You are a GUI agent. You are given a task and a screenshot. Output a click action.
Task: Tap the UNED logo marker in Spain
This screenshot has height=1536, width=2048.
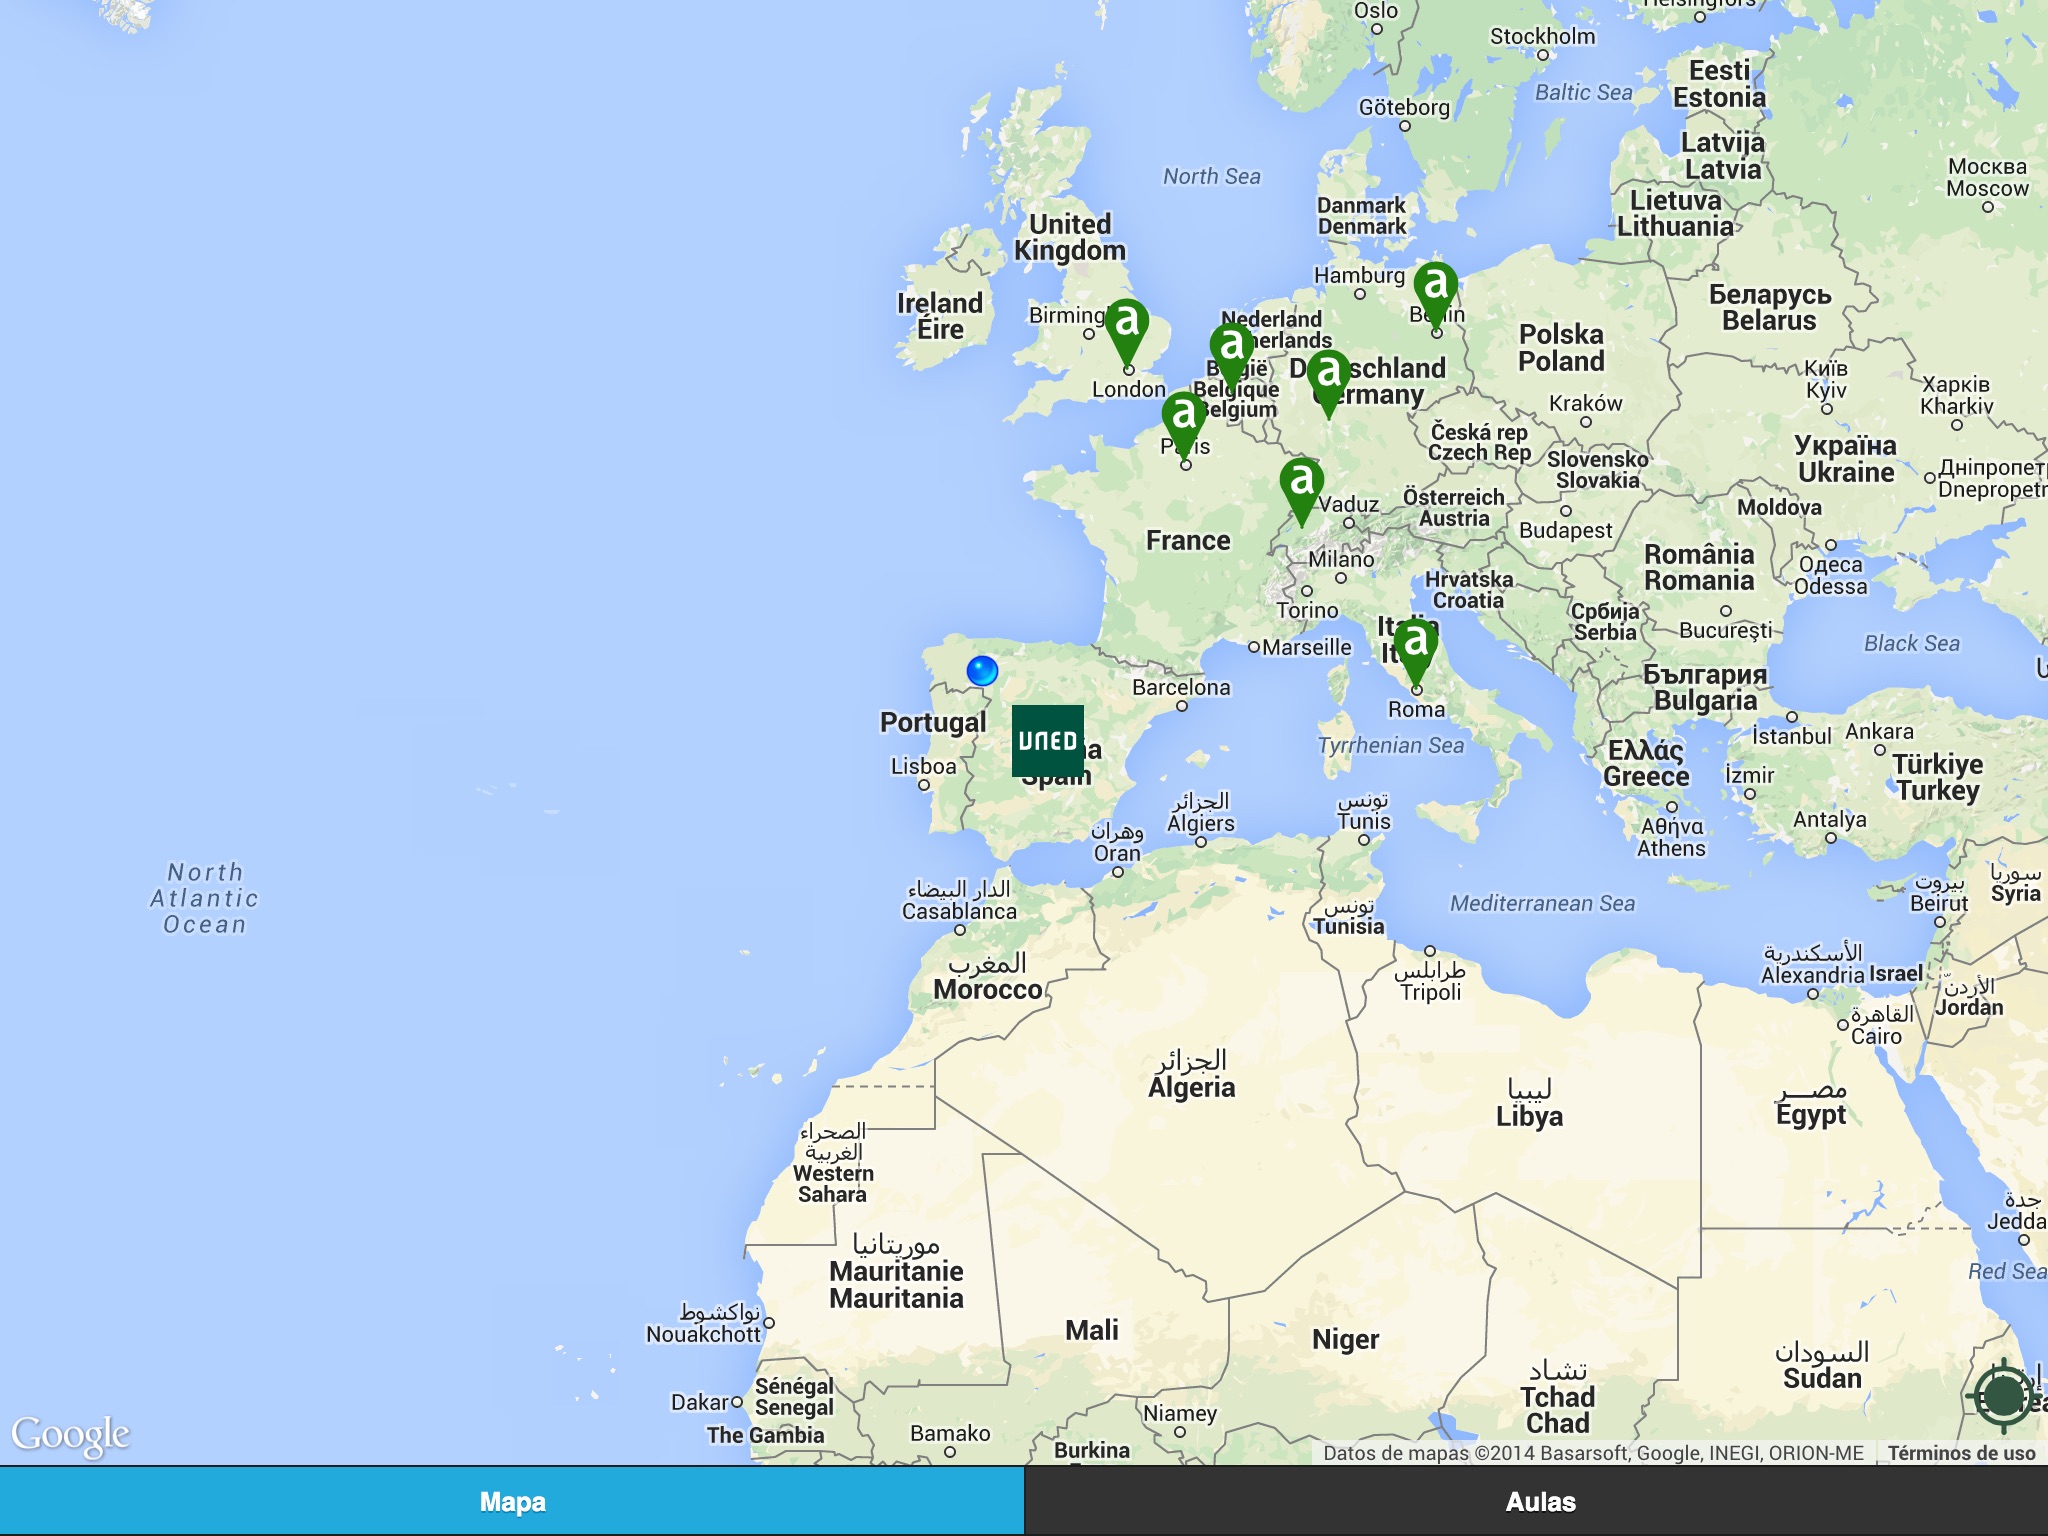pyautogui.click(x=1047, y=741)
